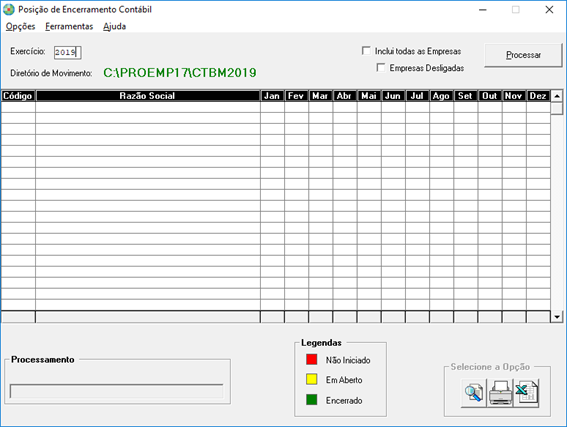This screenshot has width=567, height=427.
Task: Click the preview magnifier icon
Action: click(474, 393)
